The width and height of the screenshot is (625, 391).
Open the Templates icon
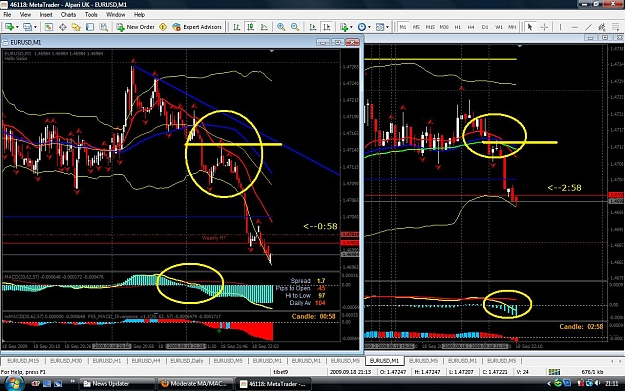[380, 27]
